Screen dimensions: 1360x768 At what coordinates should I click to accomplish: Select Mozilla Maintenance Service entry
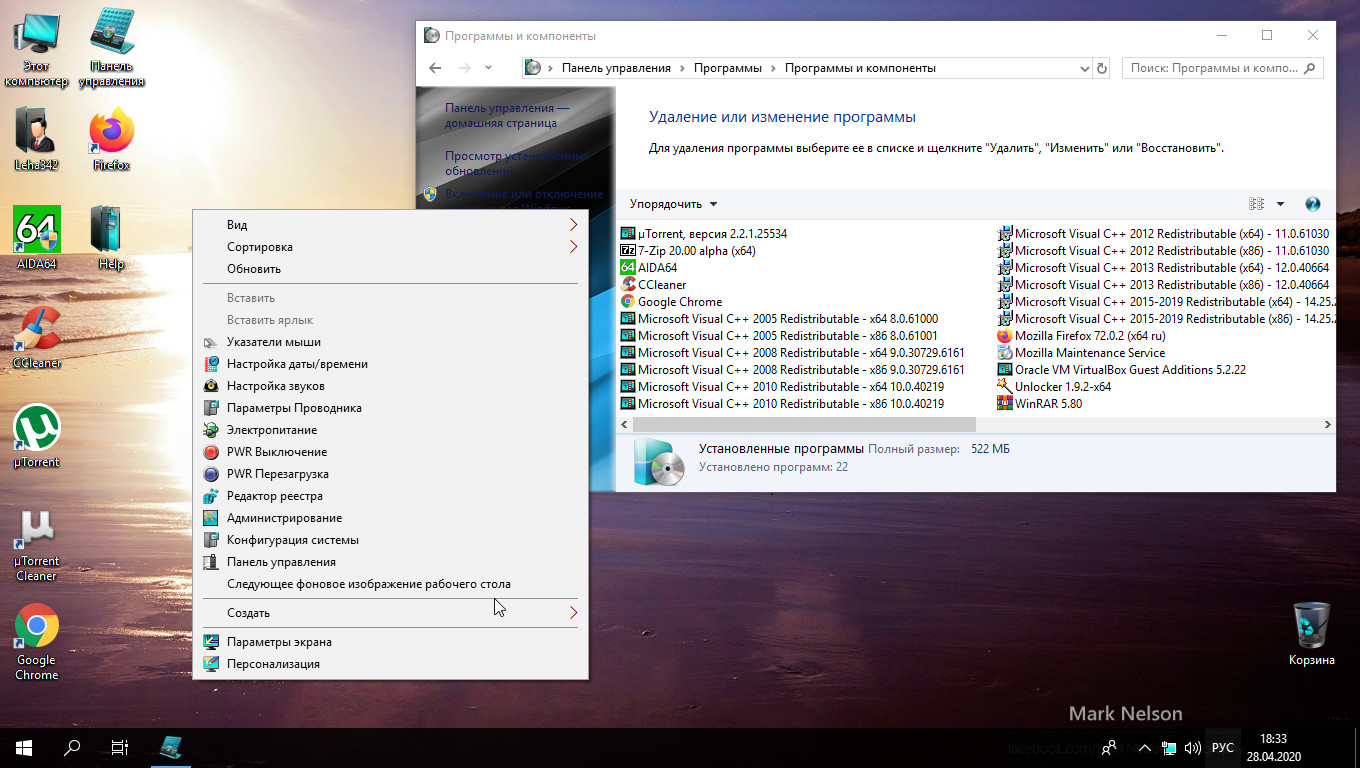coord(1081,353)
